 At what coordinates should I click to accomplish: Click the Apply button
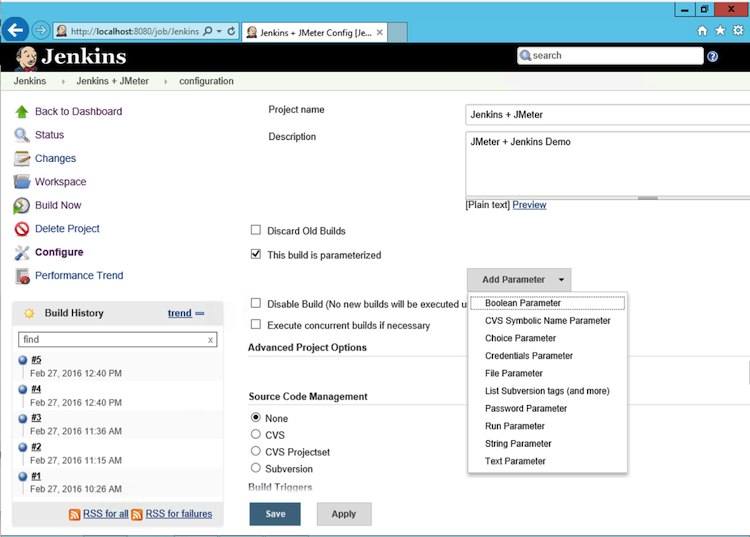click(344, 514)
